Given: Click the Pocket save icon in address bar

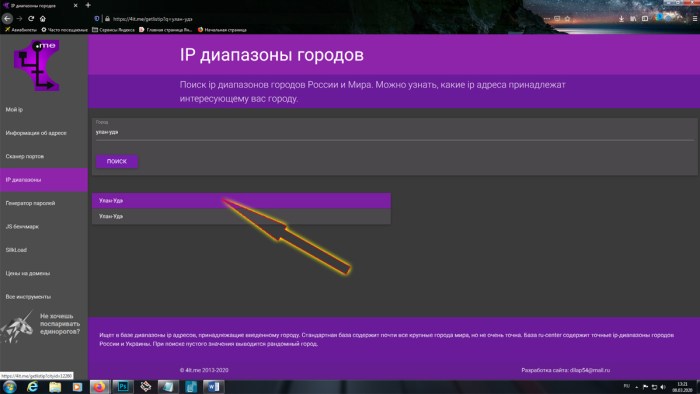Looking at the screenshot, I should tap(557, 19).
